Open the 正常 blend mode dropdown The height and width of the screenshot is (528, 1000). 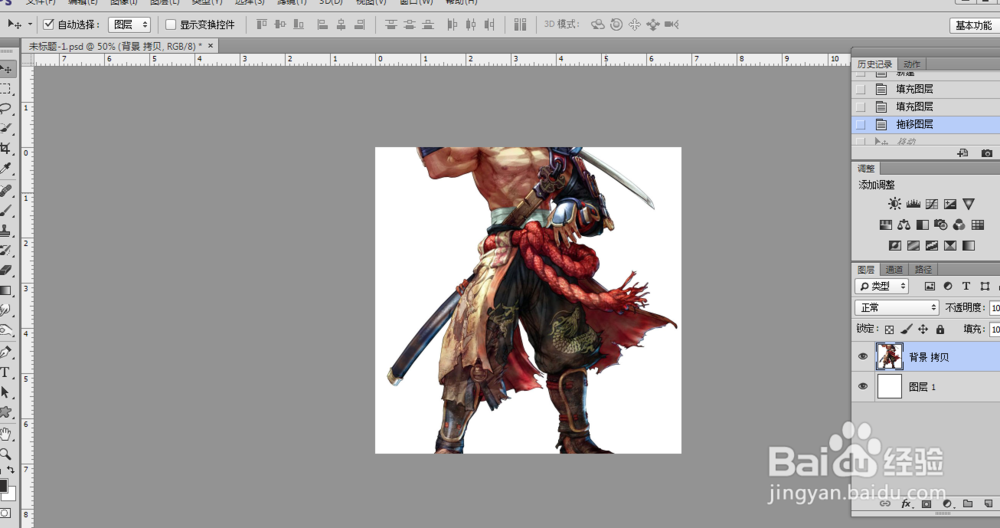click(897, 308)
